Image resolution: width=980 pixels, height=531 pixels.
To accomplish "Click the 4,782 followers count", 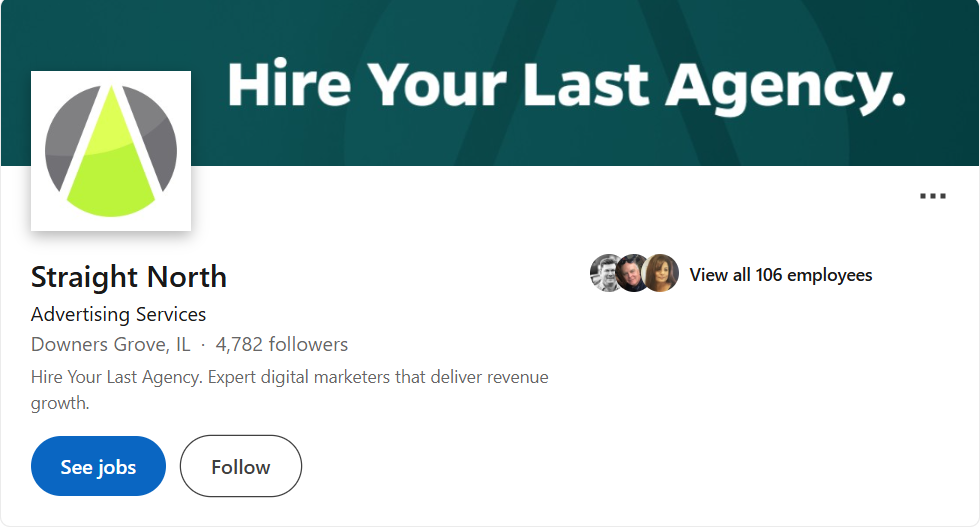I will 282,345.
